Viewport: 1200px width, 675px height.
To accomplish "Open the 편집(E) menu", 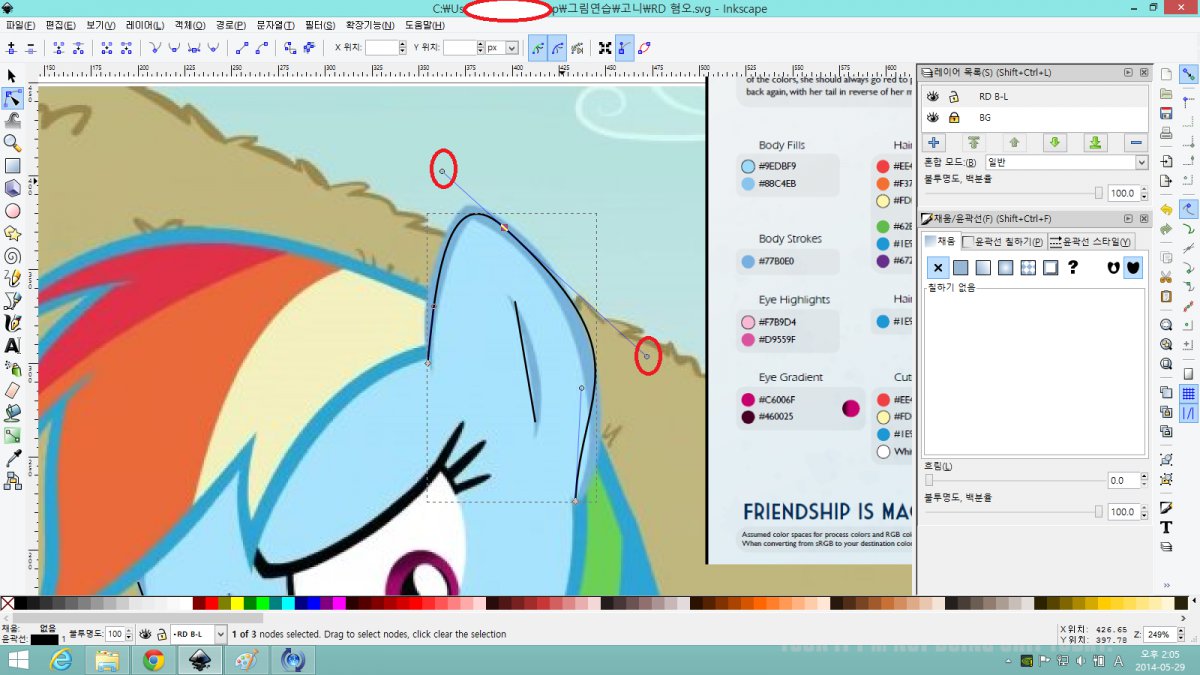I will [x=61, y=25].
